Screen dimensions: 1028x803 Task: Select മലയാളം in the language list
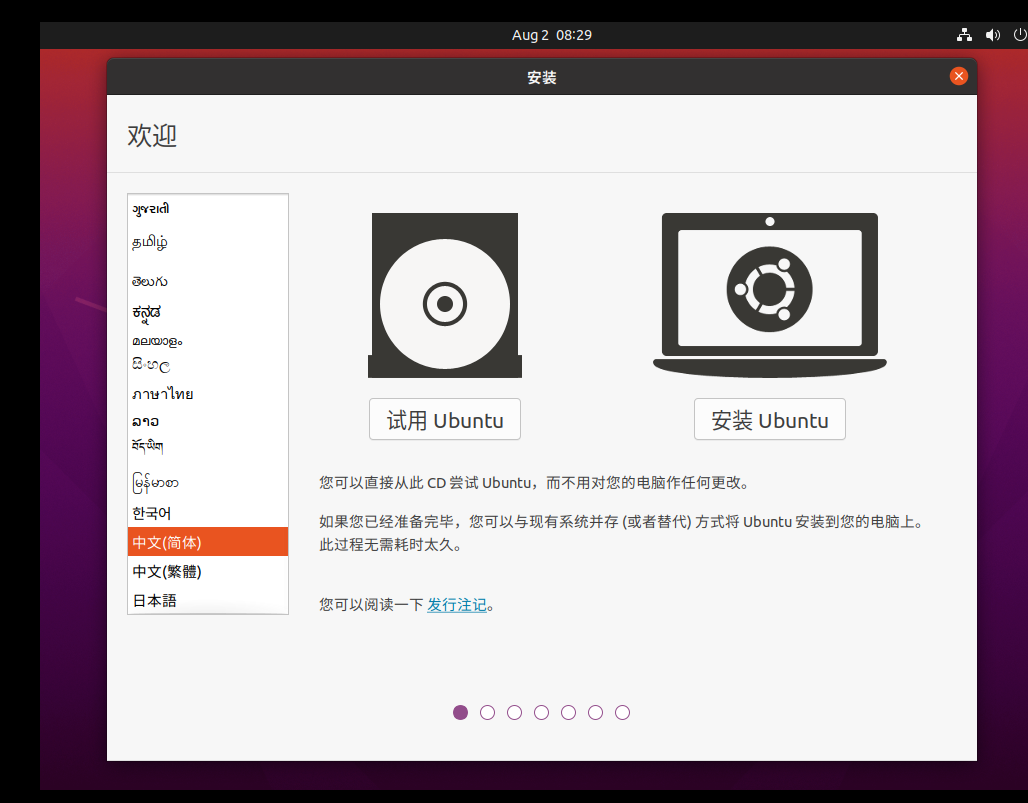click(x=208, y=342)
